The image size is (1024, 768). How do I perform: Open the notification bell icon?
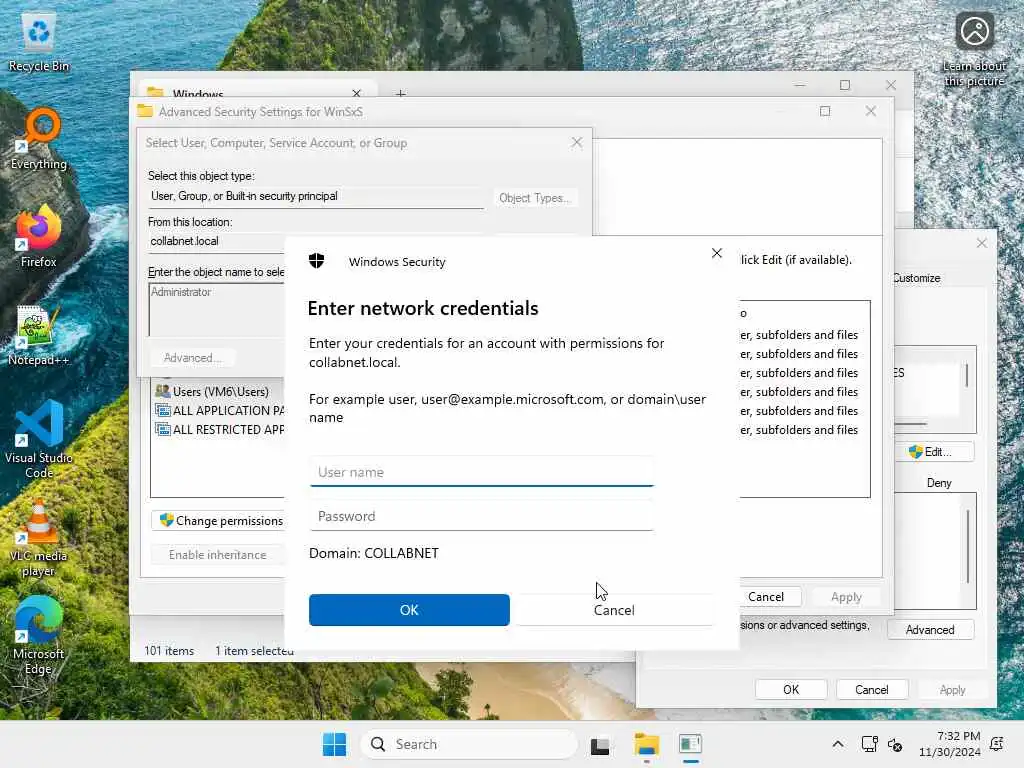997,744
